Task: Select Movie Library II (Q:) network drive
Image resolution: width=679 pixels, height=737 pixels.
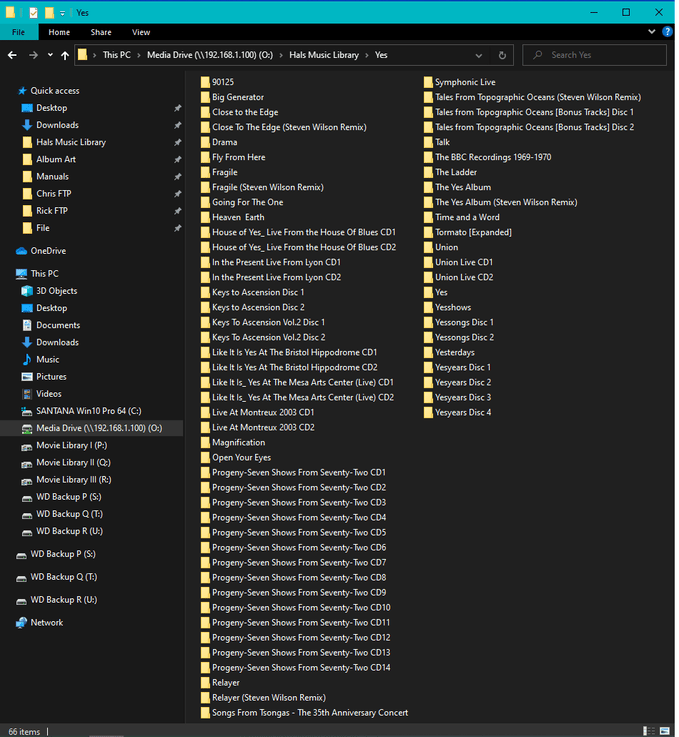Action: pos(73,463)
